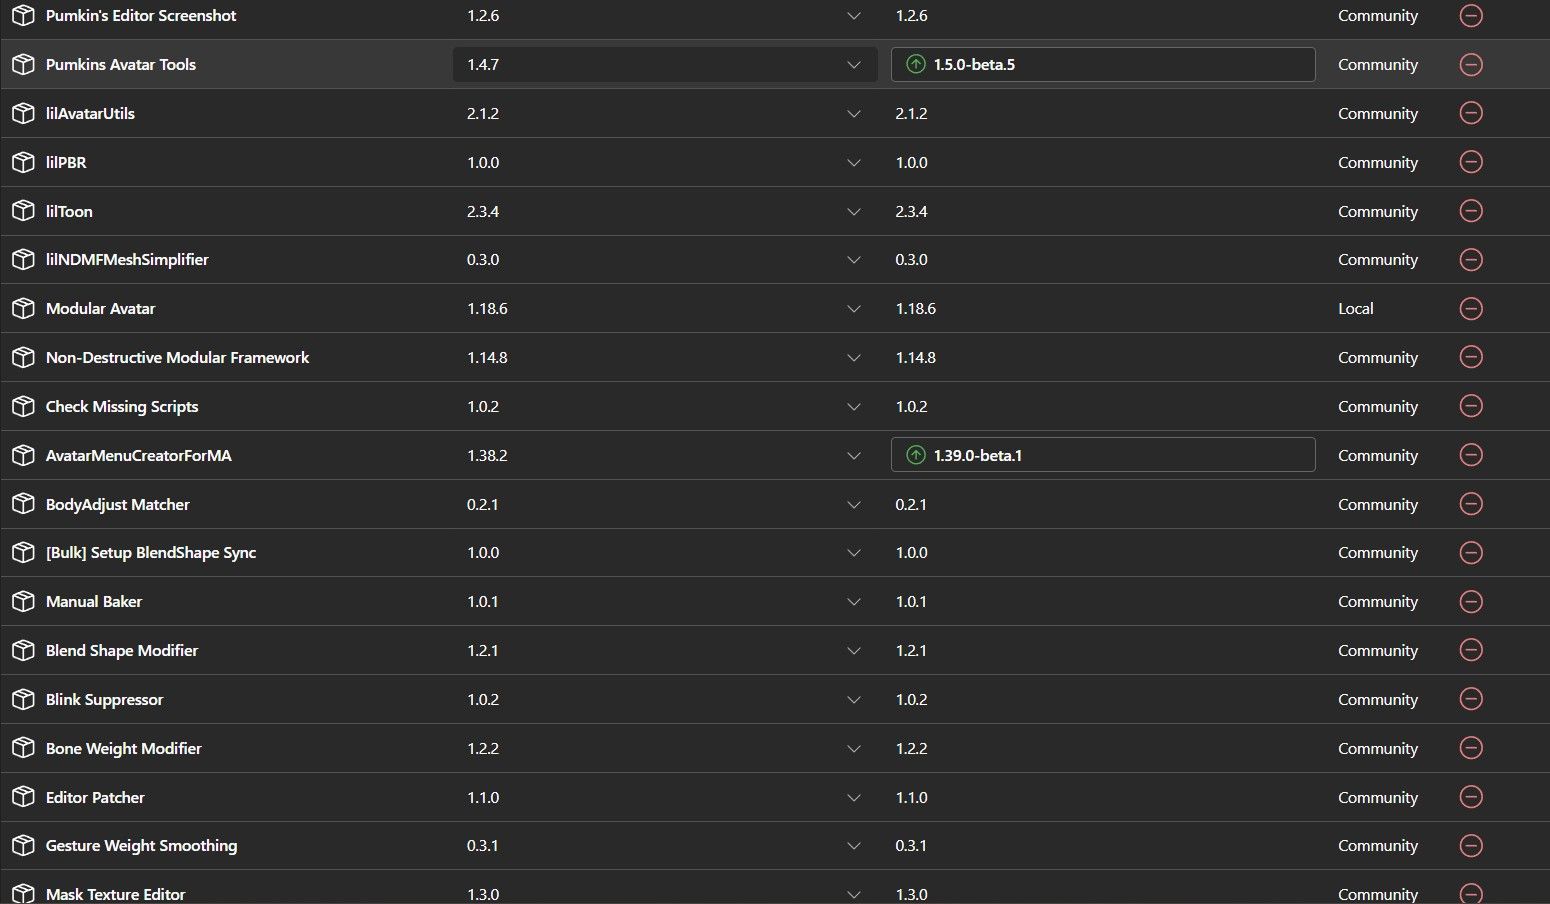Upgrade Pumkins Avatar Tools to 1.5.0-beta.5
The height and width of the screenshot is (904, 1550).
pos(1103,65)
